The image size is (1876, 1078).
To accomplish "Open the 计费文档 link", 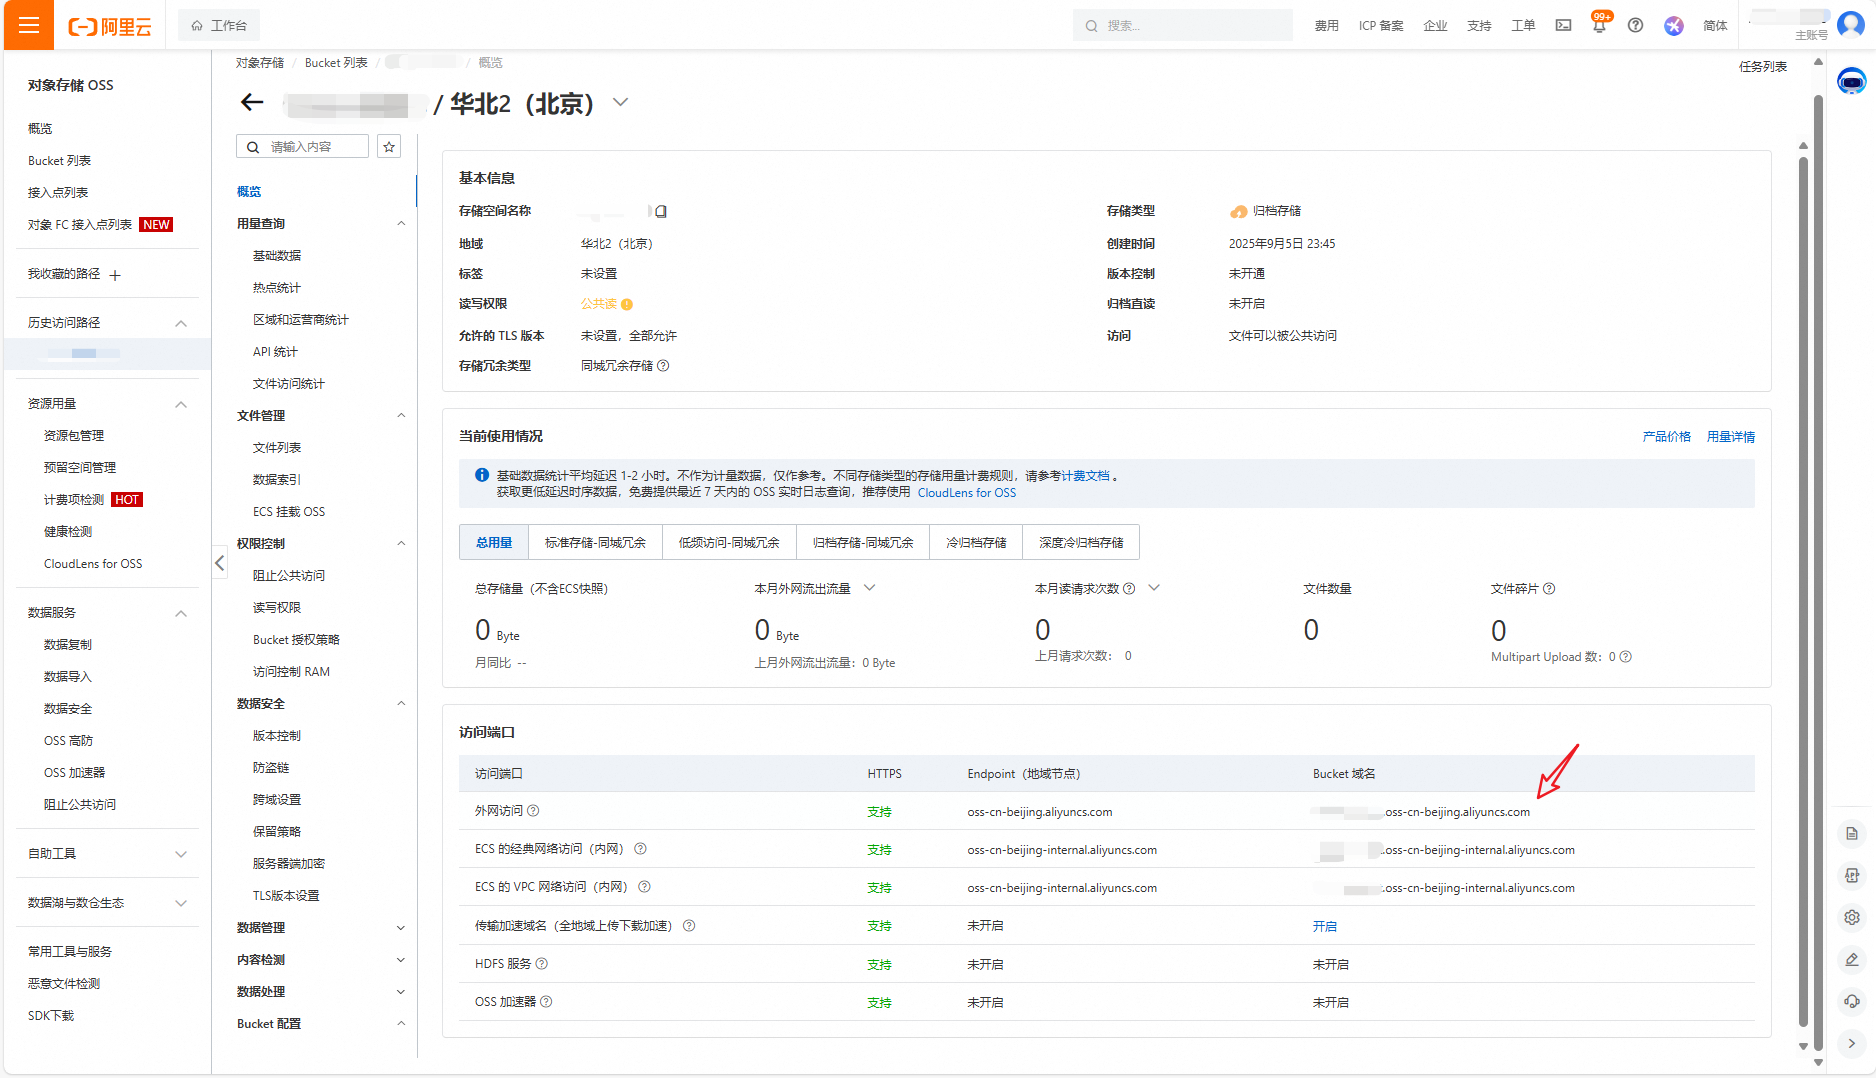I will 1085,476.
